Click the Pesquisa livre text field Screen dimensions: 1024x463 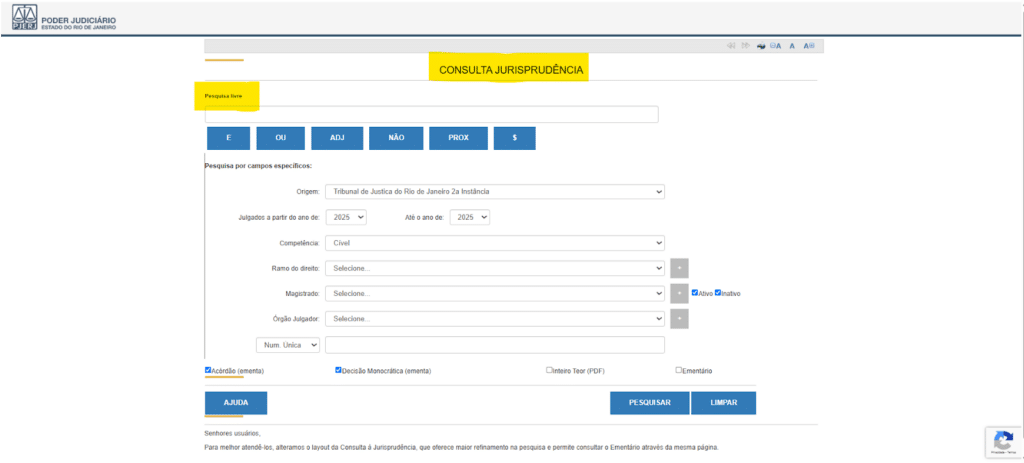coord(431,114)
